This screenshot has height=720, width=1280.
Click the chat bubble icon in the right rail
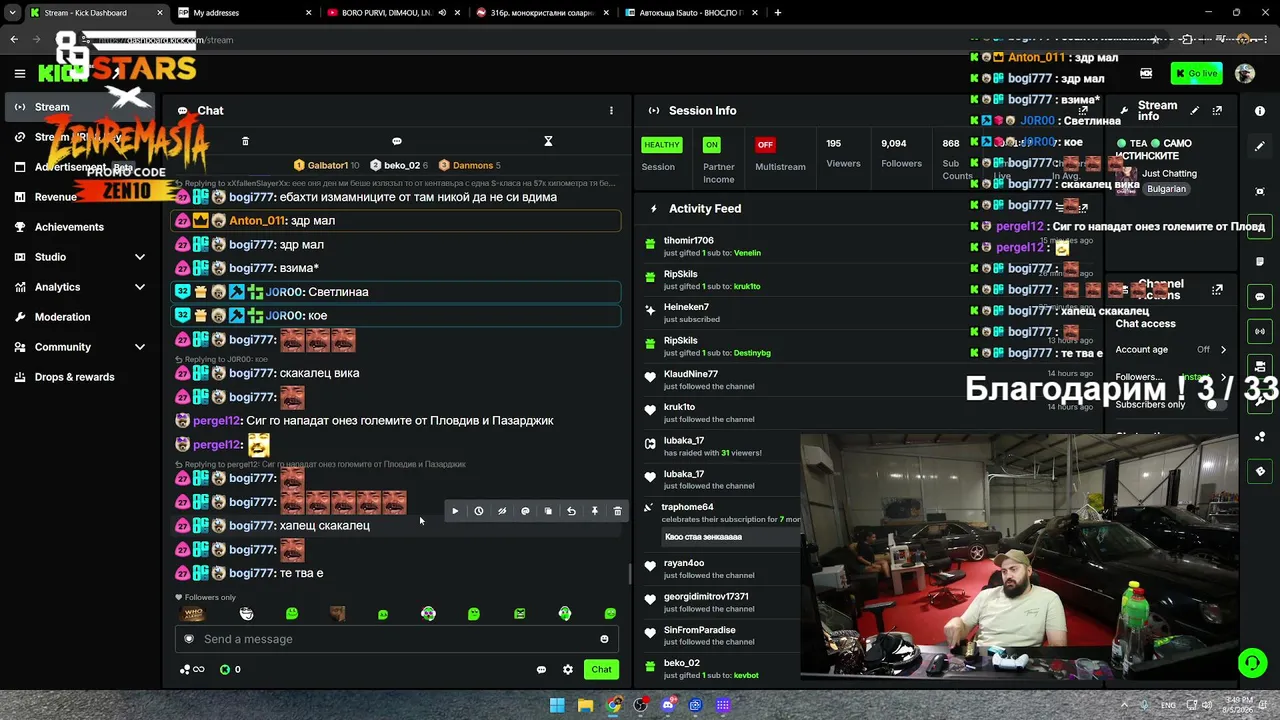coord(1260,297)
